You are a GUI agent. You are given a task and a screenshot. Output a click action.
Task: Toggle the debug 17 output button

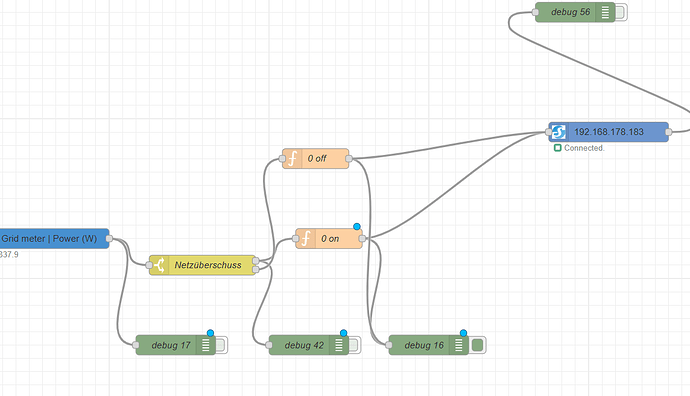coord(221,345)
